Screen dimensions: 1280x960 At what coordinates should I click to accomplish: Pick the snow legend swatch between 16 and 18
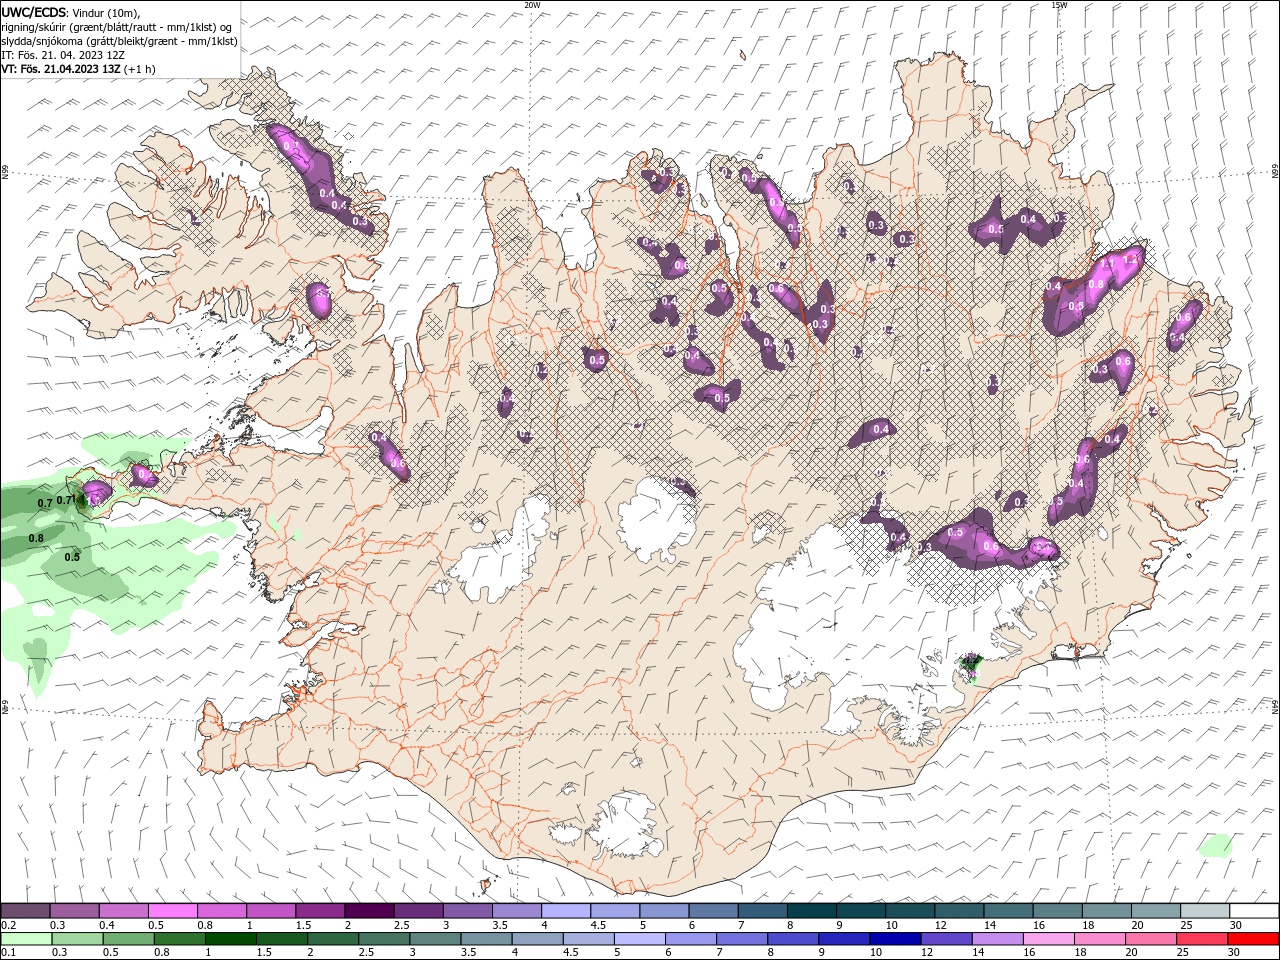[1057, 911]
